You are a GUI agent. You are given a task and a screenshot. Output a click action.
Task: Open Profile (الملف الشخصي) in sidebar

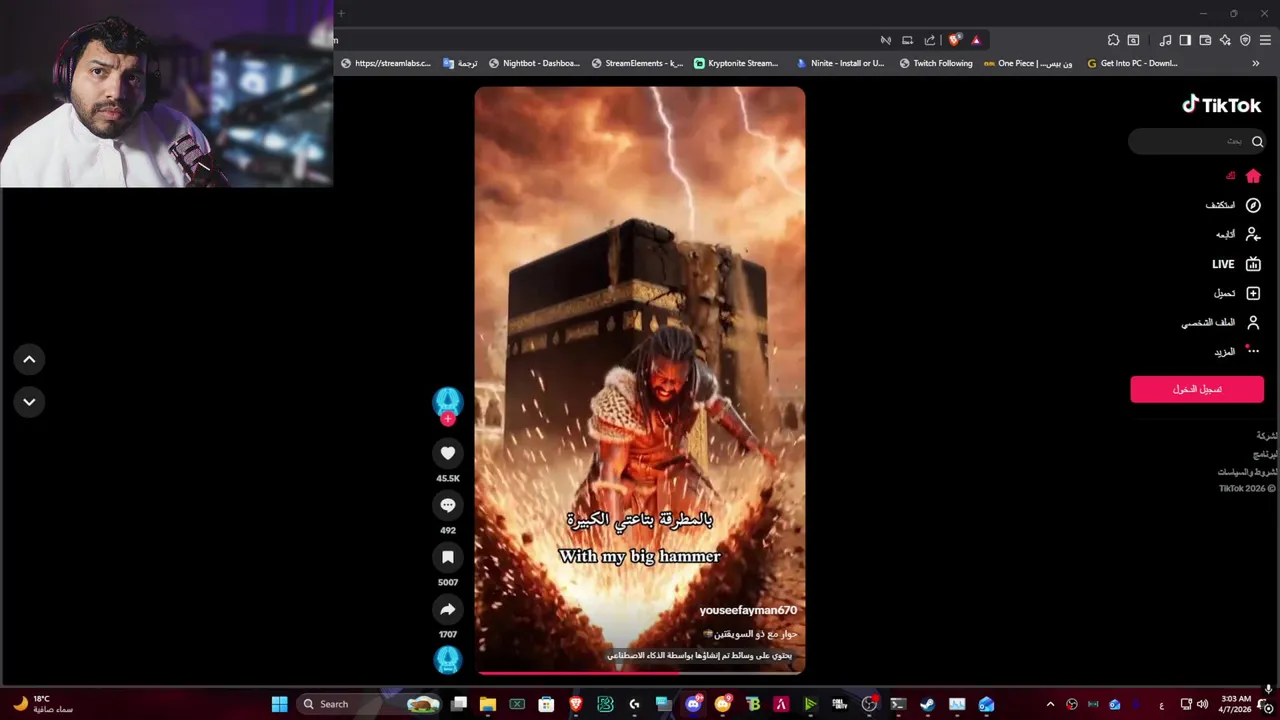point(1221,323)
